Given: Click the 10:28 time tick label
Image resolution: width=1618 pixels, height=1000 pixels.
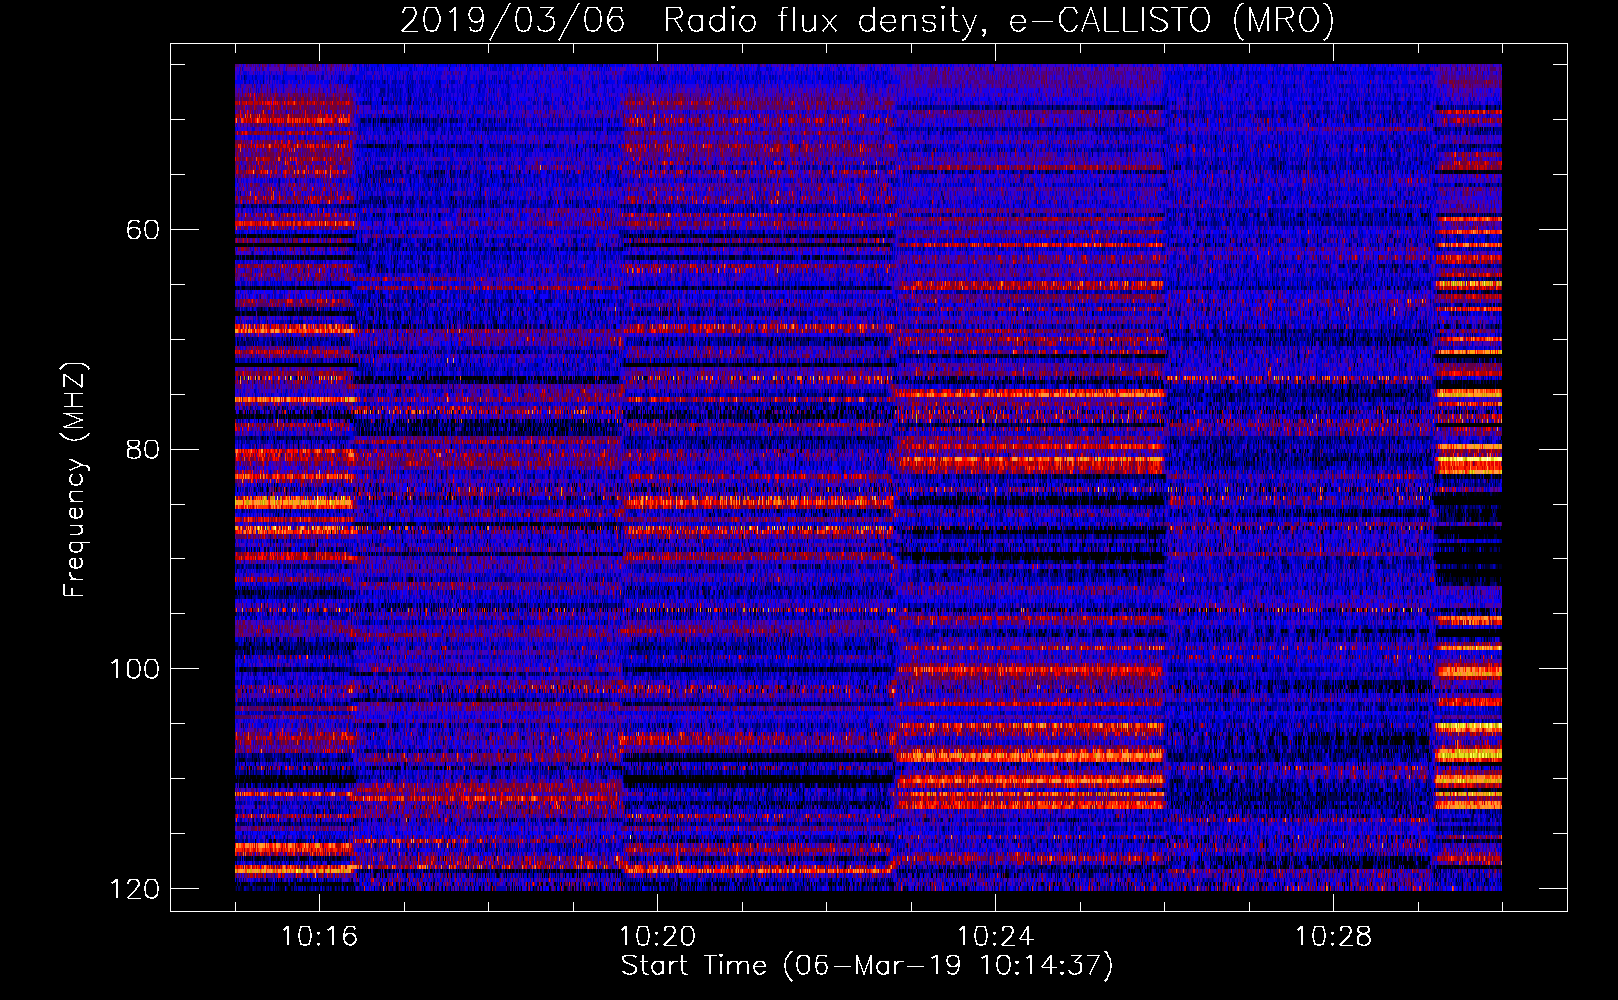Looking at the screenshot, I should (1333, 936).
